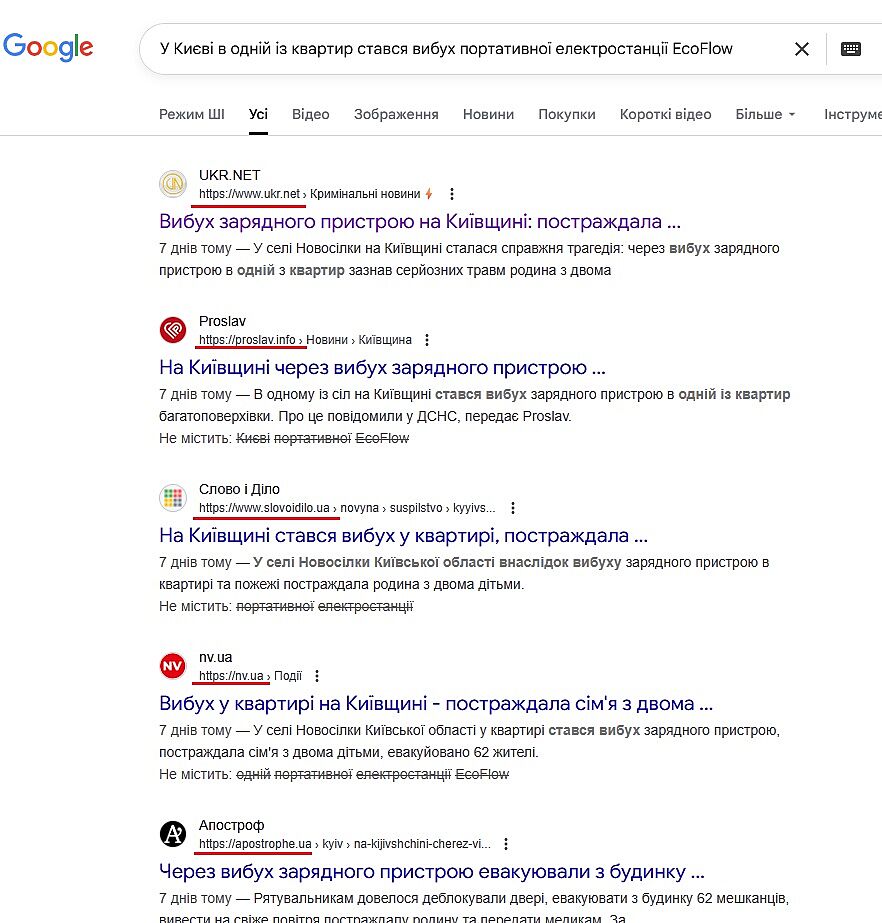Open 'Через вибух зарядного пристрою евакуювали' link
Image resolution: width=882 pixels, height=923 pixels.
pos(432,871)
